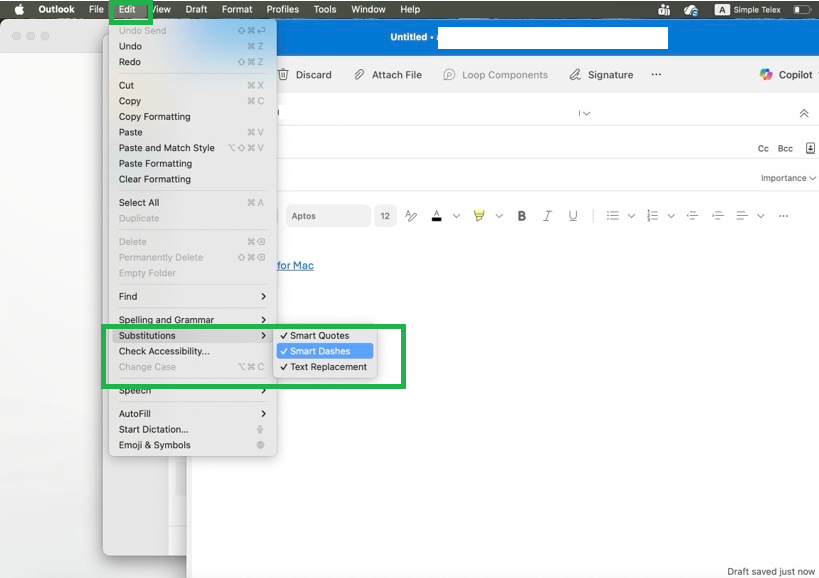Image resolution: width=819 pixels, height=578 pixels.
Task: Increase the paragraph indent
Action: tap(718, 216)
